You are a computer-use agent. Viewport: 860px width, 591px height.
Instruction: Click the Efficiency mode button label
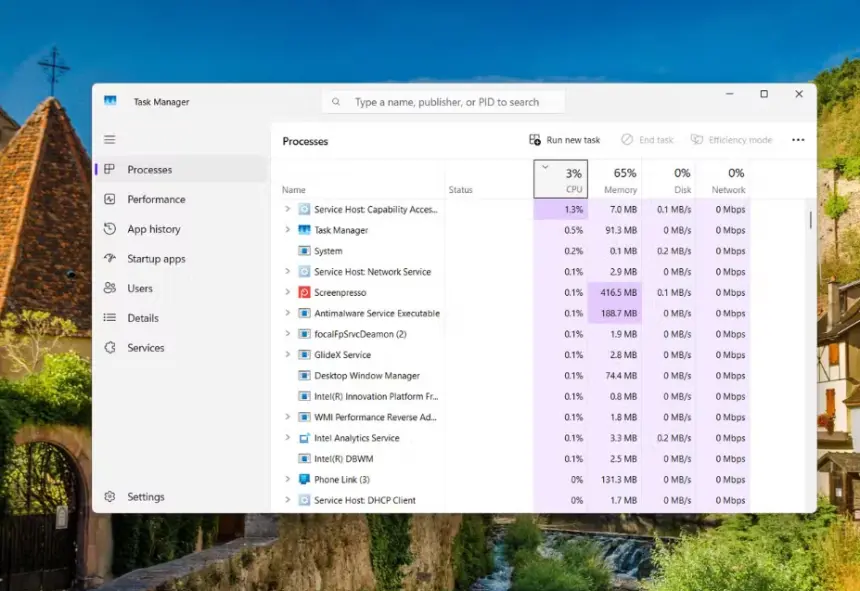pos(740,140)
